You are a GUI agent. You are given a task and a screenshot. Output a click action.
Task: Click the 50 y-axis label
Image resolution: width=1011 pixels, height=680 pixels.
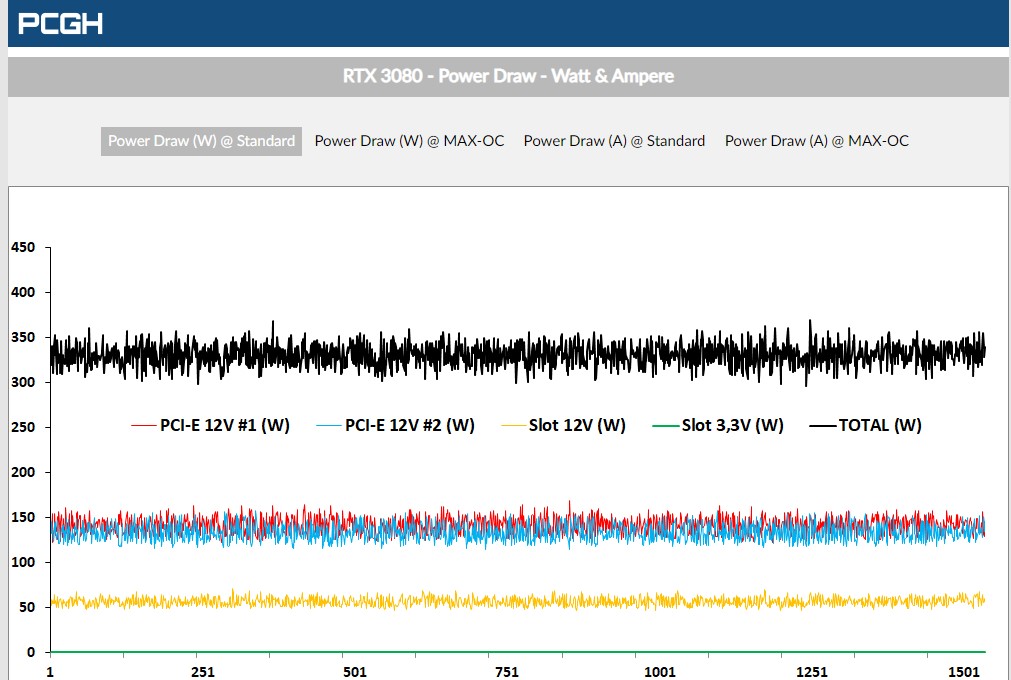click(26, 608)
